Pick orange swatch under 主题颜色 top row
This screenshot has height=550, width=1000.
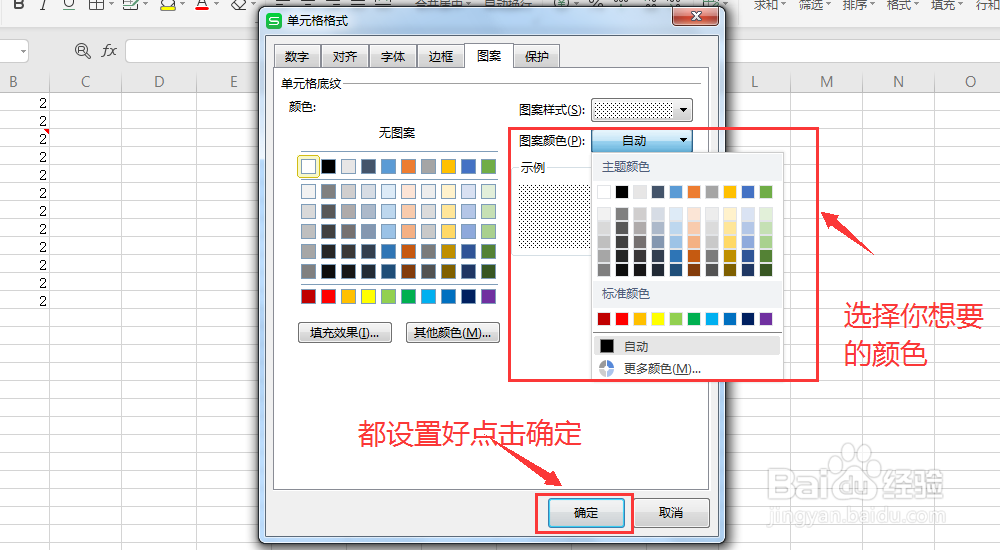pyautogui.click(x=694, y=191)
